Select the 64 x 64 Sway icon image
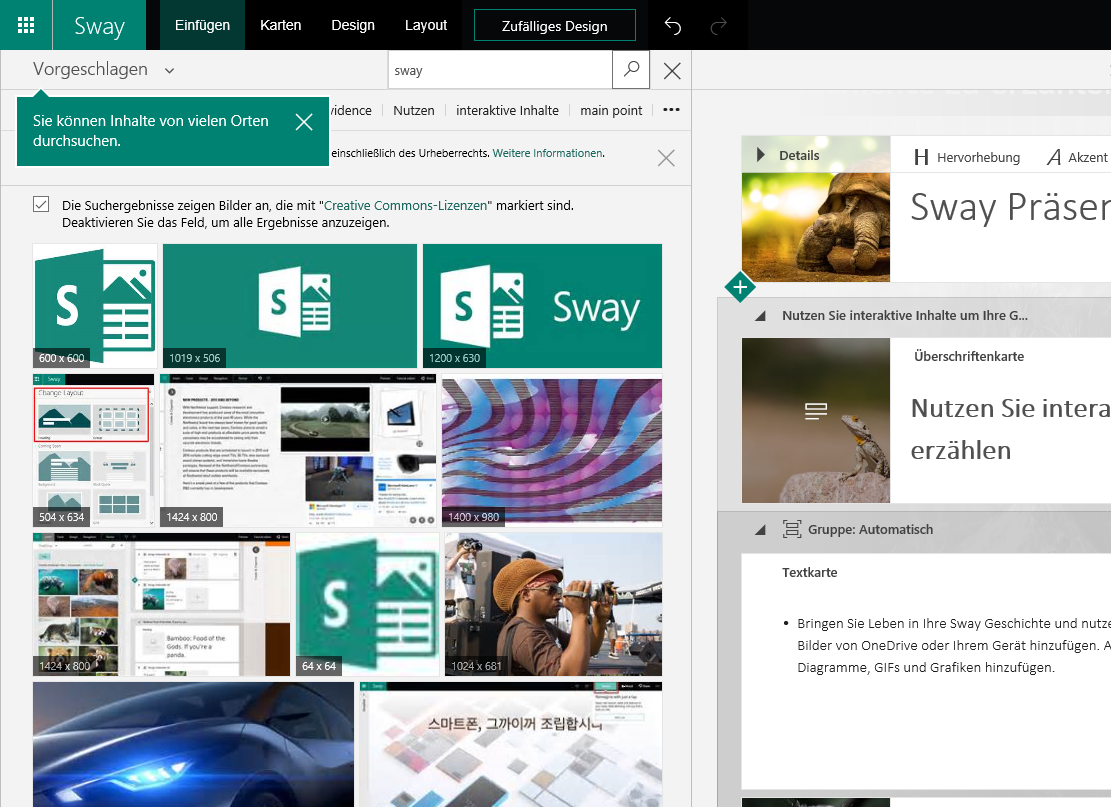The image size is (1111, 807). 368,604
